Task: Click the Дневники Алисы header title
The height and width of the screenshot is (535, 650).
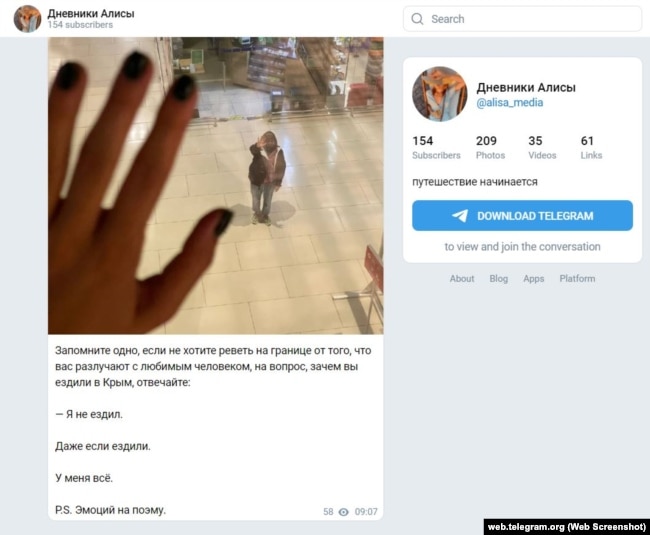Action: click(x=91, y=14)
